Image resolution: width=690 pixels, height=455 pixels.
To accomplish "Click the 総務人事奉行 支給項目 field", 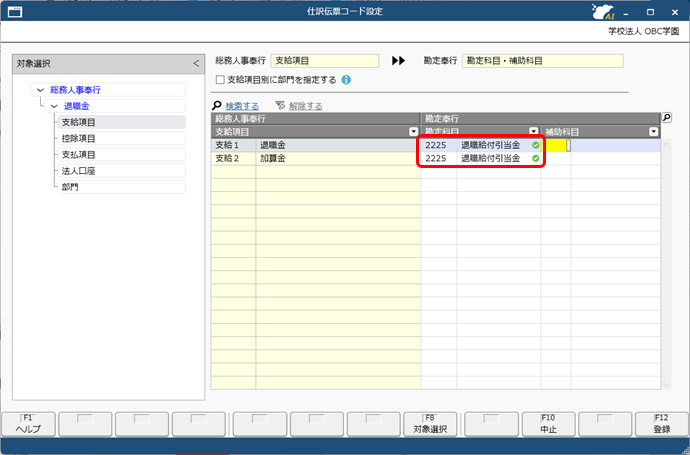I will [325, 61].
